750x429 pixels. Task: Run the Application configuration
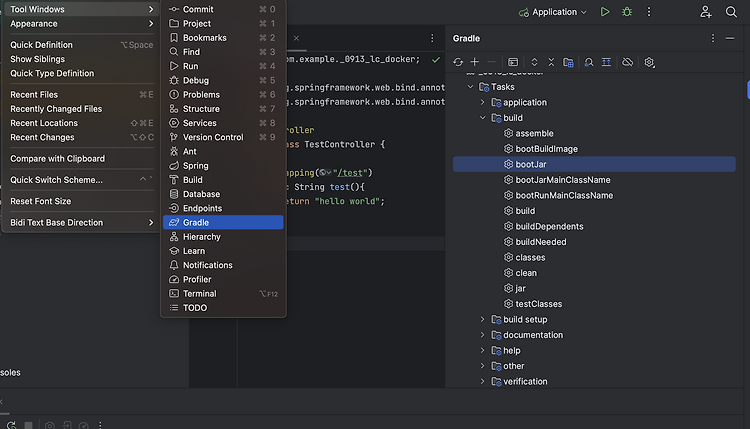point(605,12)
